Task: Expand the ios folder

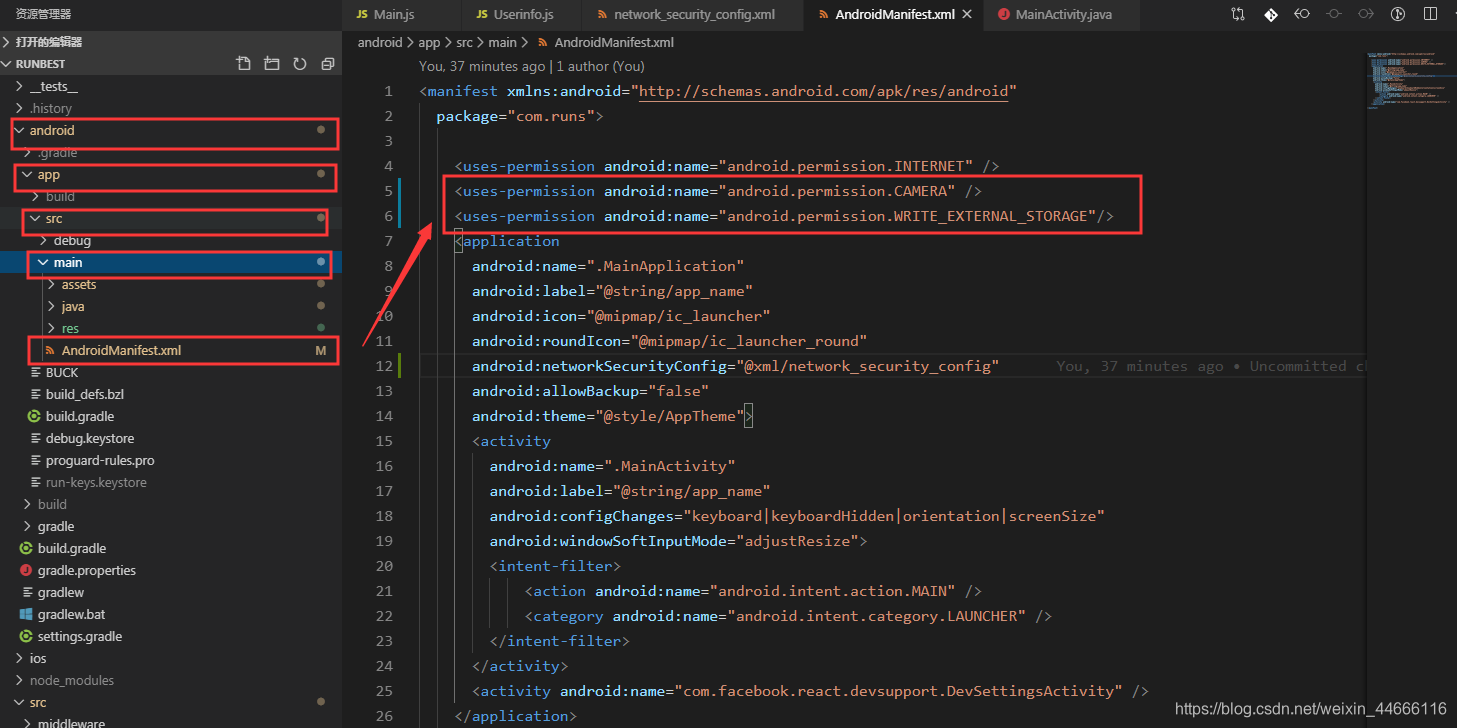Action: (x=19, y=658)
